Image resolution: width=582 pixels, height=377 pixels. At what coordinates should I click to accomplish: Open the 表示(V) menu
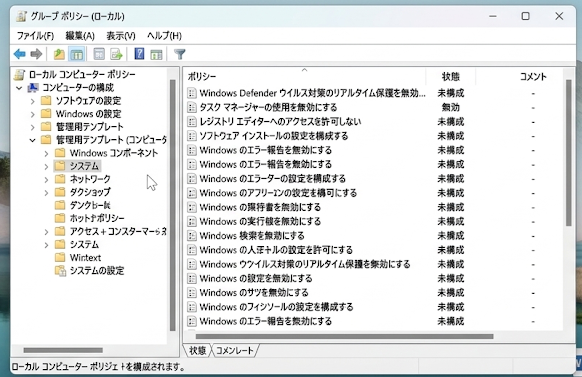click(x=121, y=36)
